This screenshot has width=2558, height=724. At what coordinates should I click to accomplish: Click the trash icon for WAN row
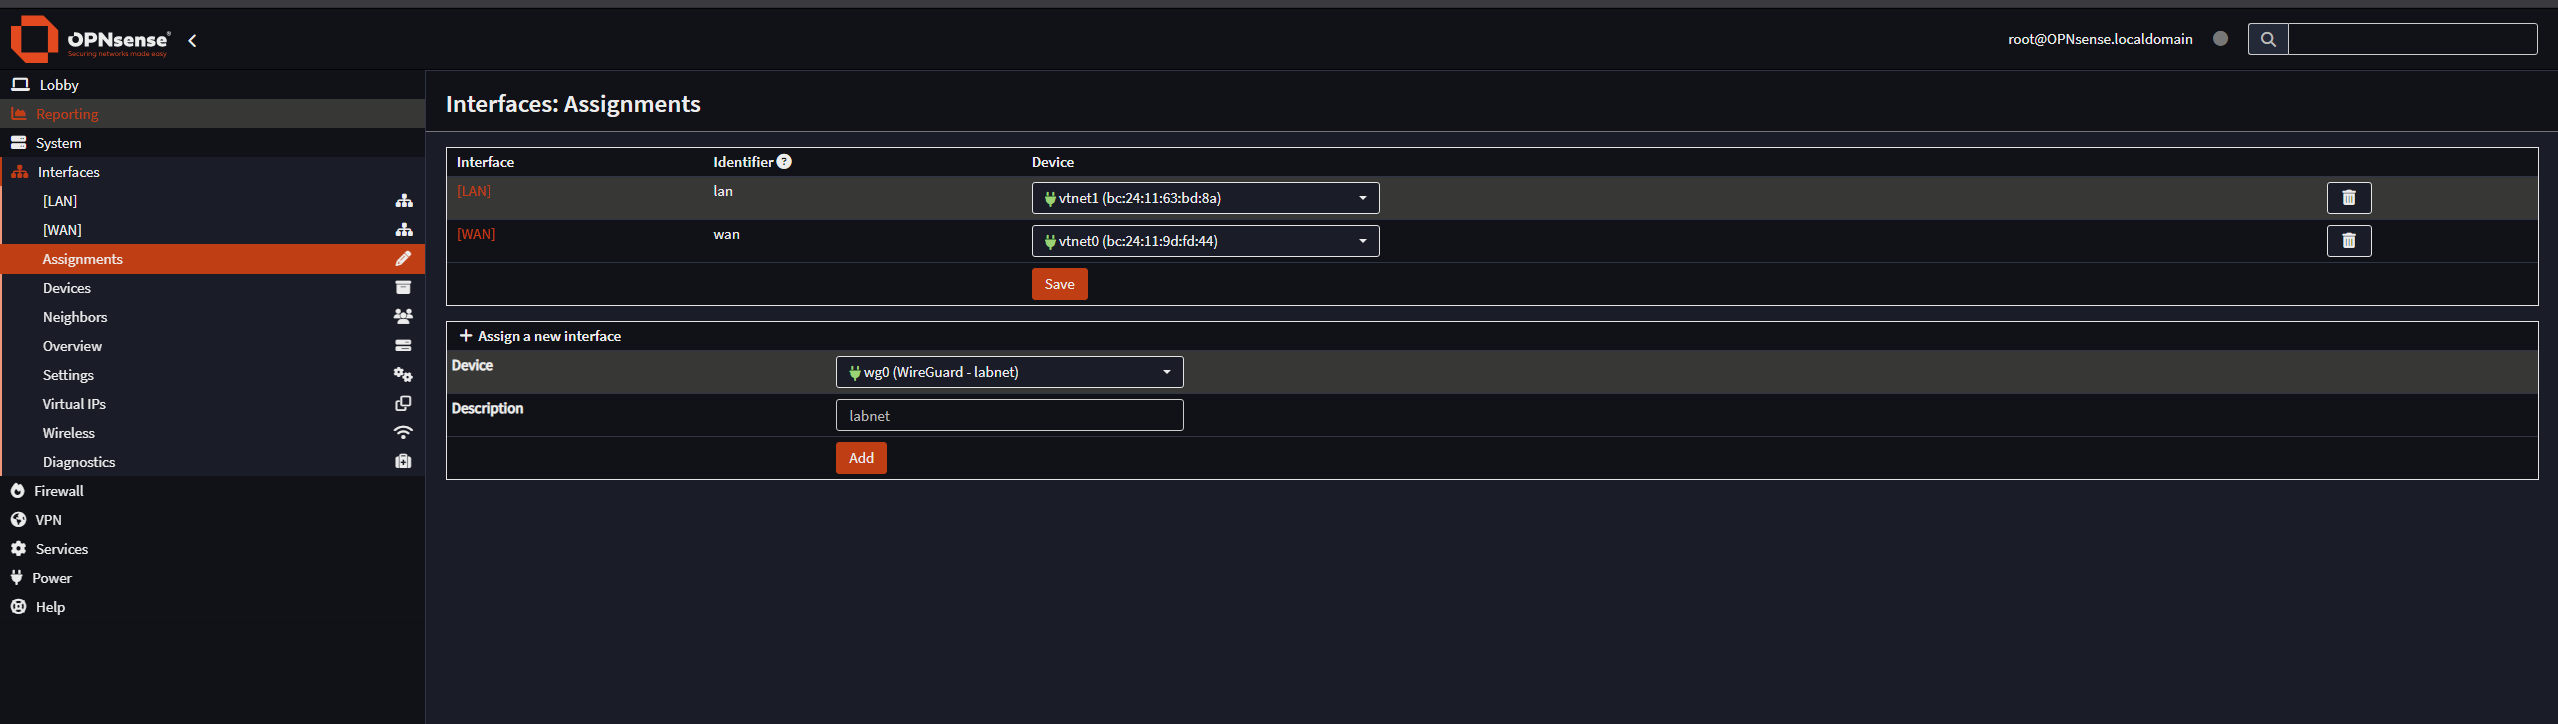click(x=2348, y=241)
